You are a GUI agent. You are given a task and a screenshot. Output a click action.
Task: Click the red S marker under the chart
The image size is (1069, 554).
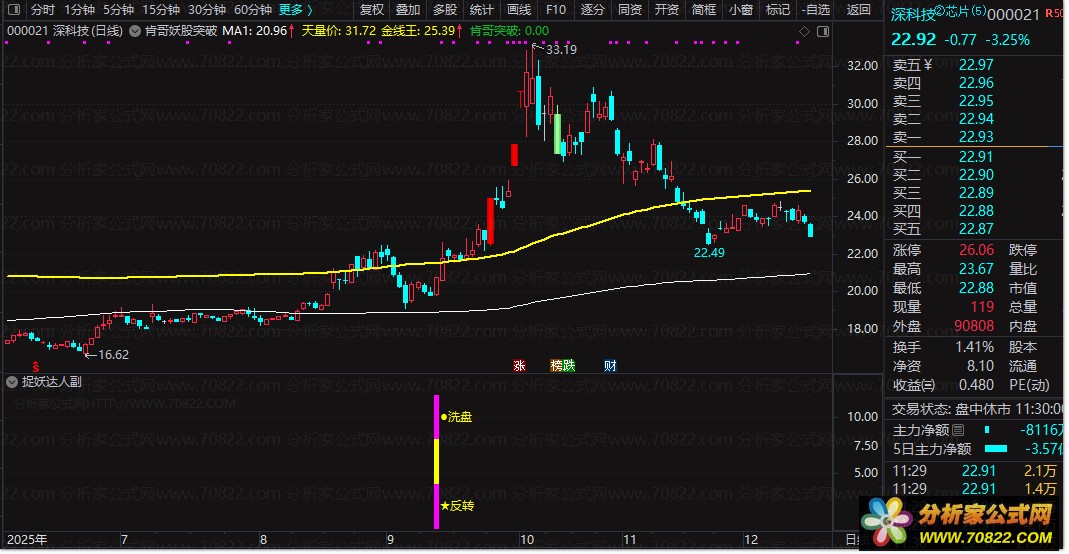click(37, 366)
